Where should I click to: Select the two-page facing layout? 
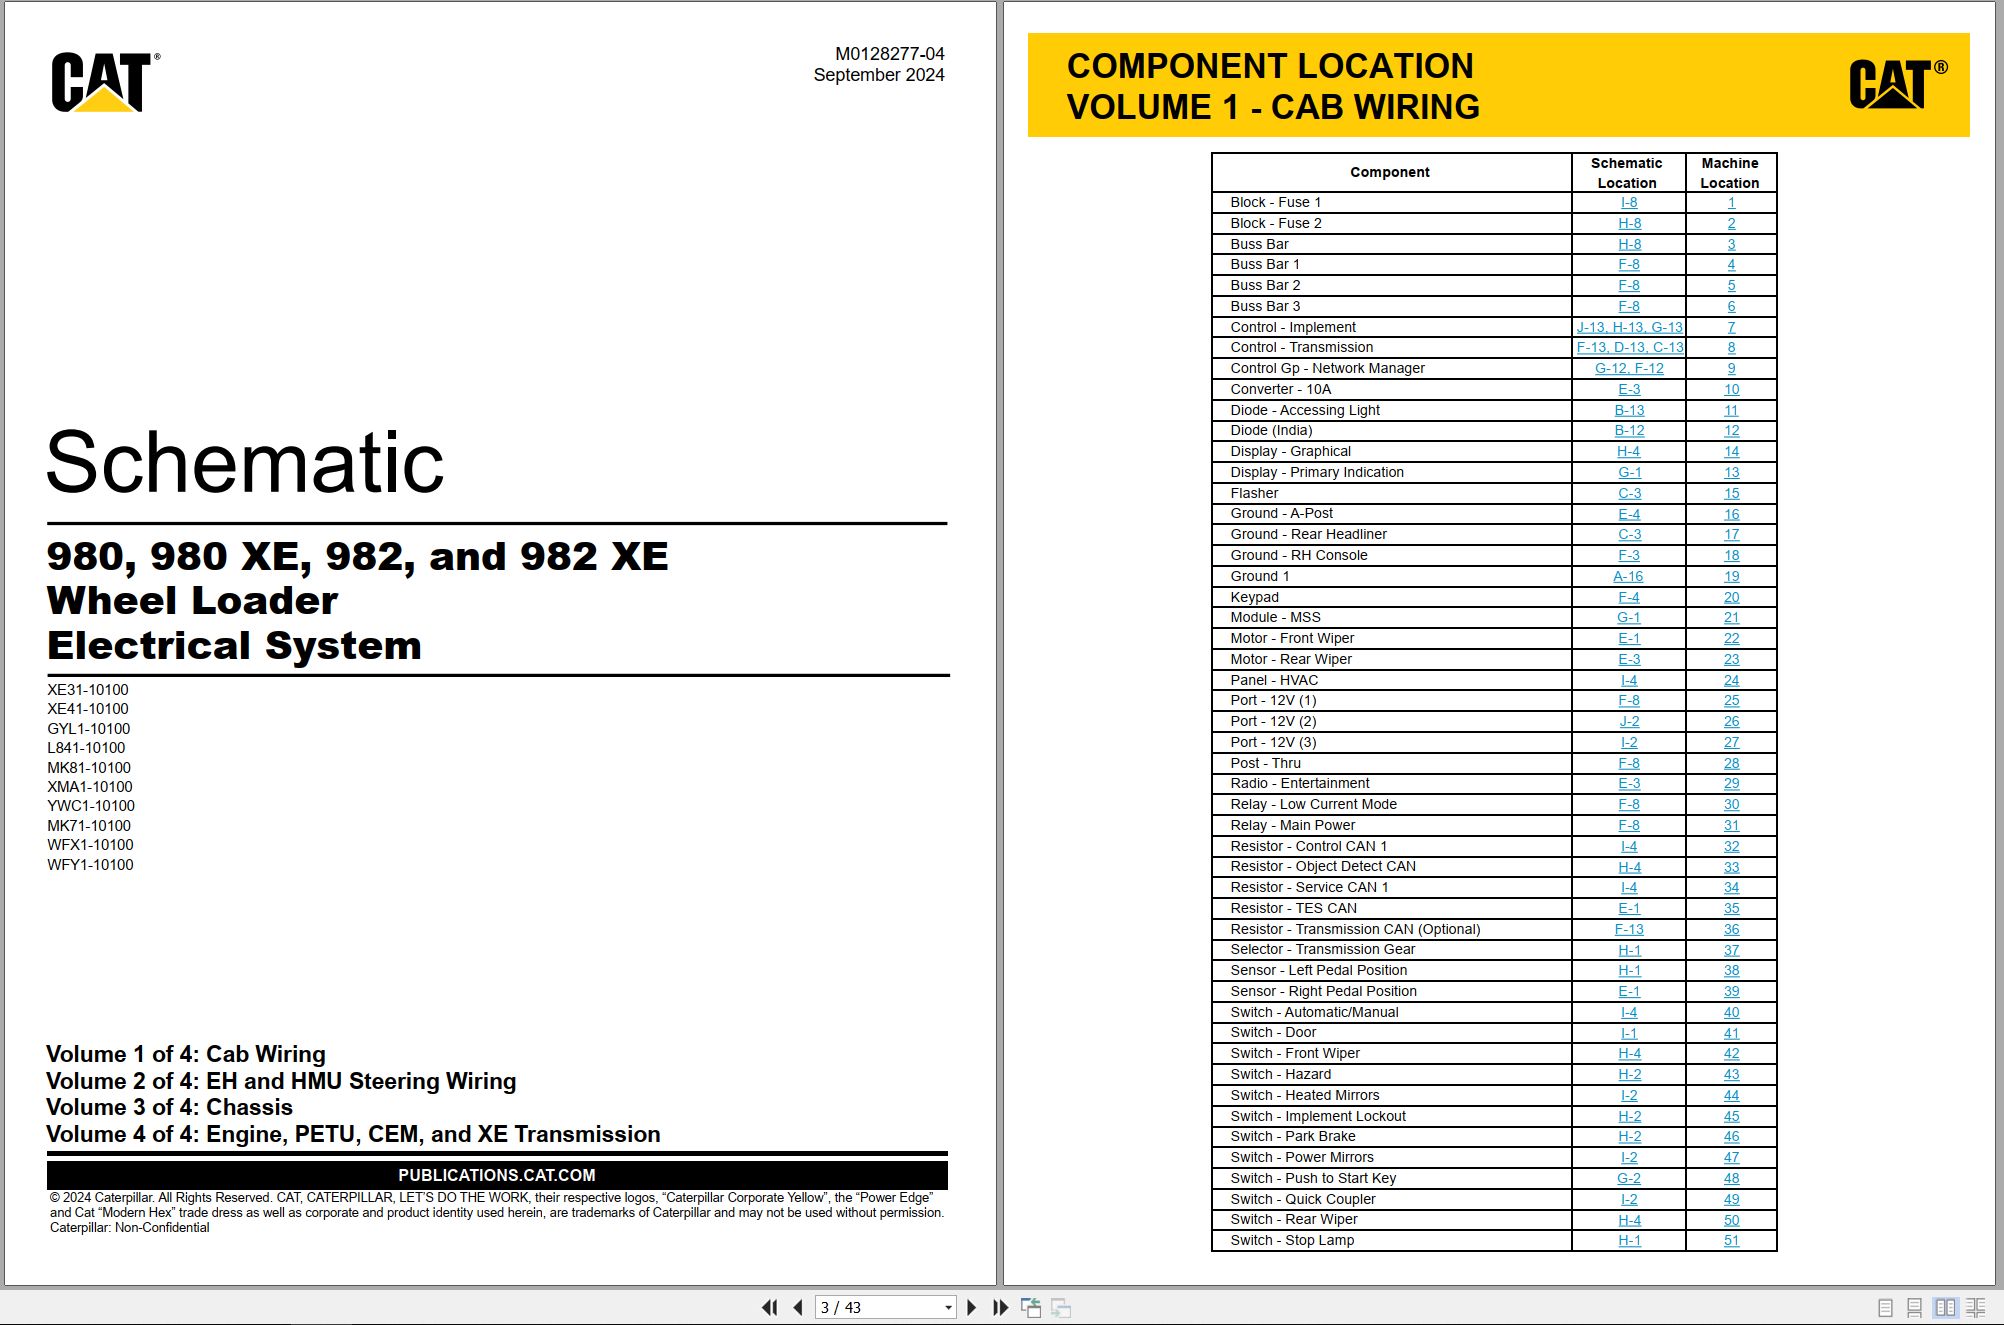click(x=1945, y=1307)
